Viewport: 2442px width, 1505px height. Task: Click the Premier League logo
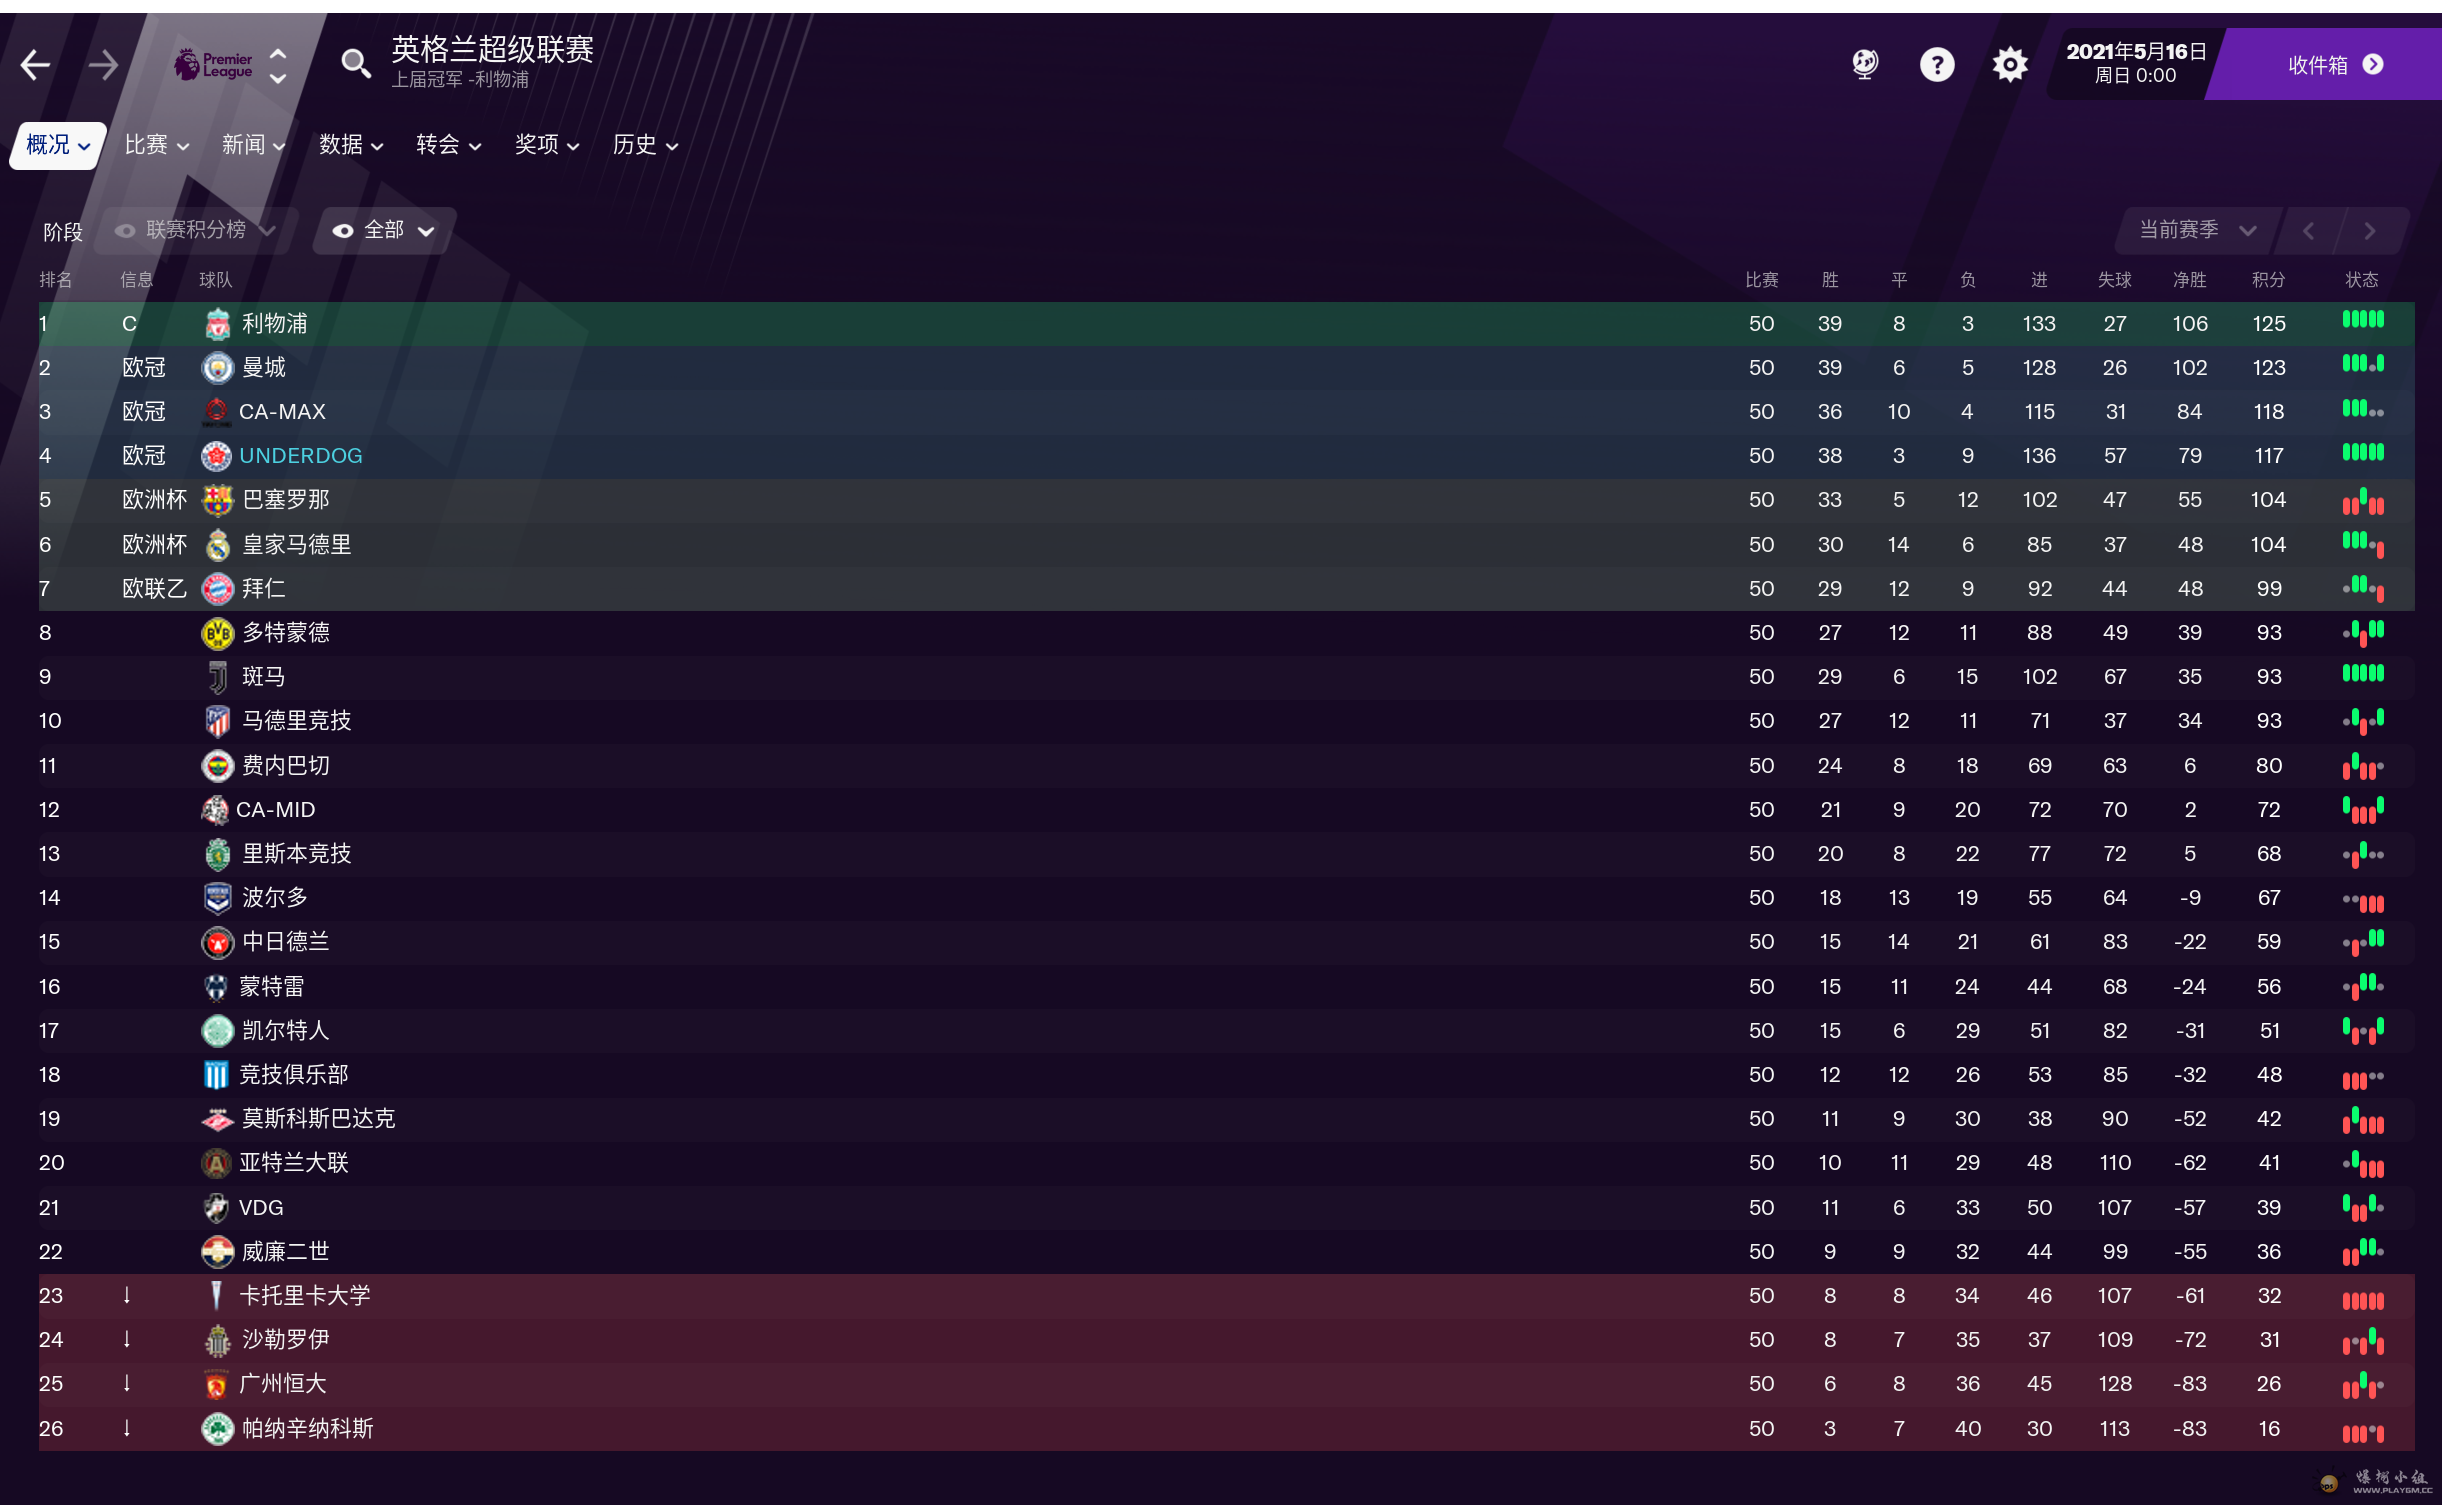point(213,65)
